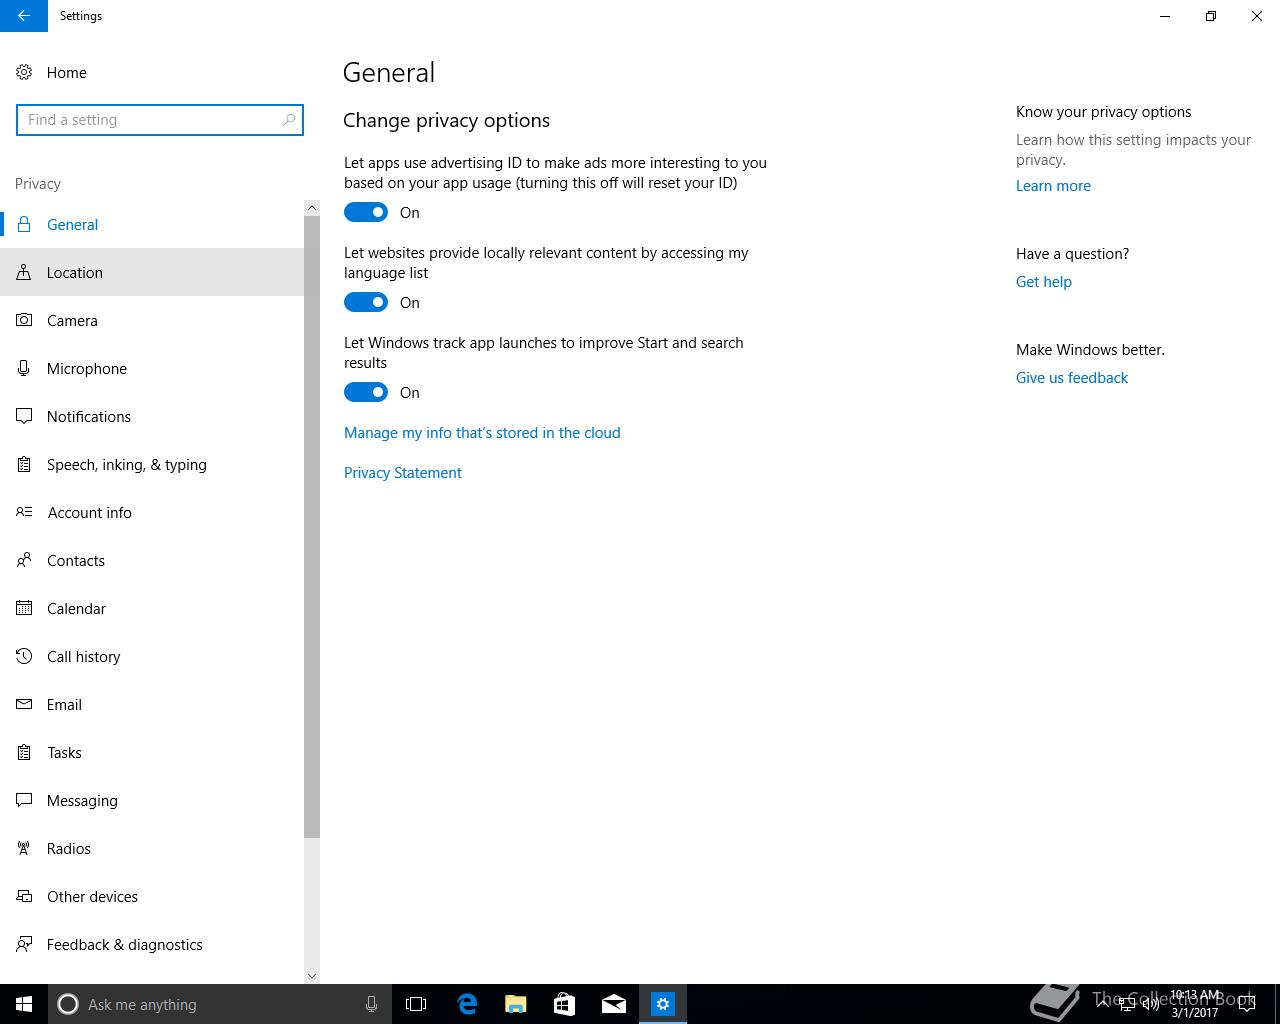Click the sidebar scrollbar up arrow

(x=312, y=208)
